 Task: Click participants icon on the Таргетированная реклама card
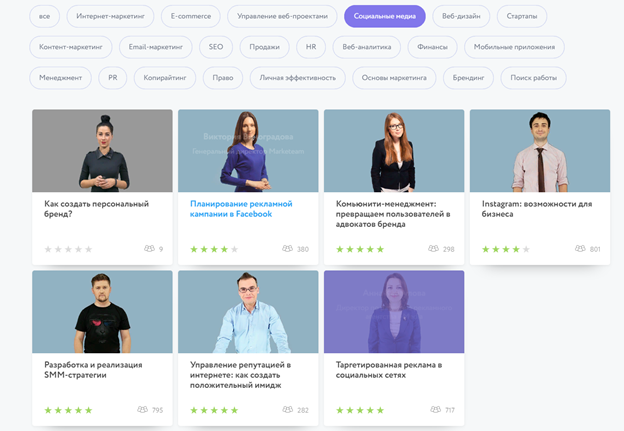(434, 410)
